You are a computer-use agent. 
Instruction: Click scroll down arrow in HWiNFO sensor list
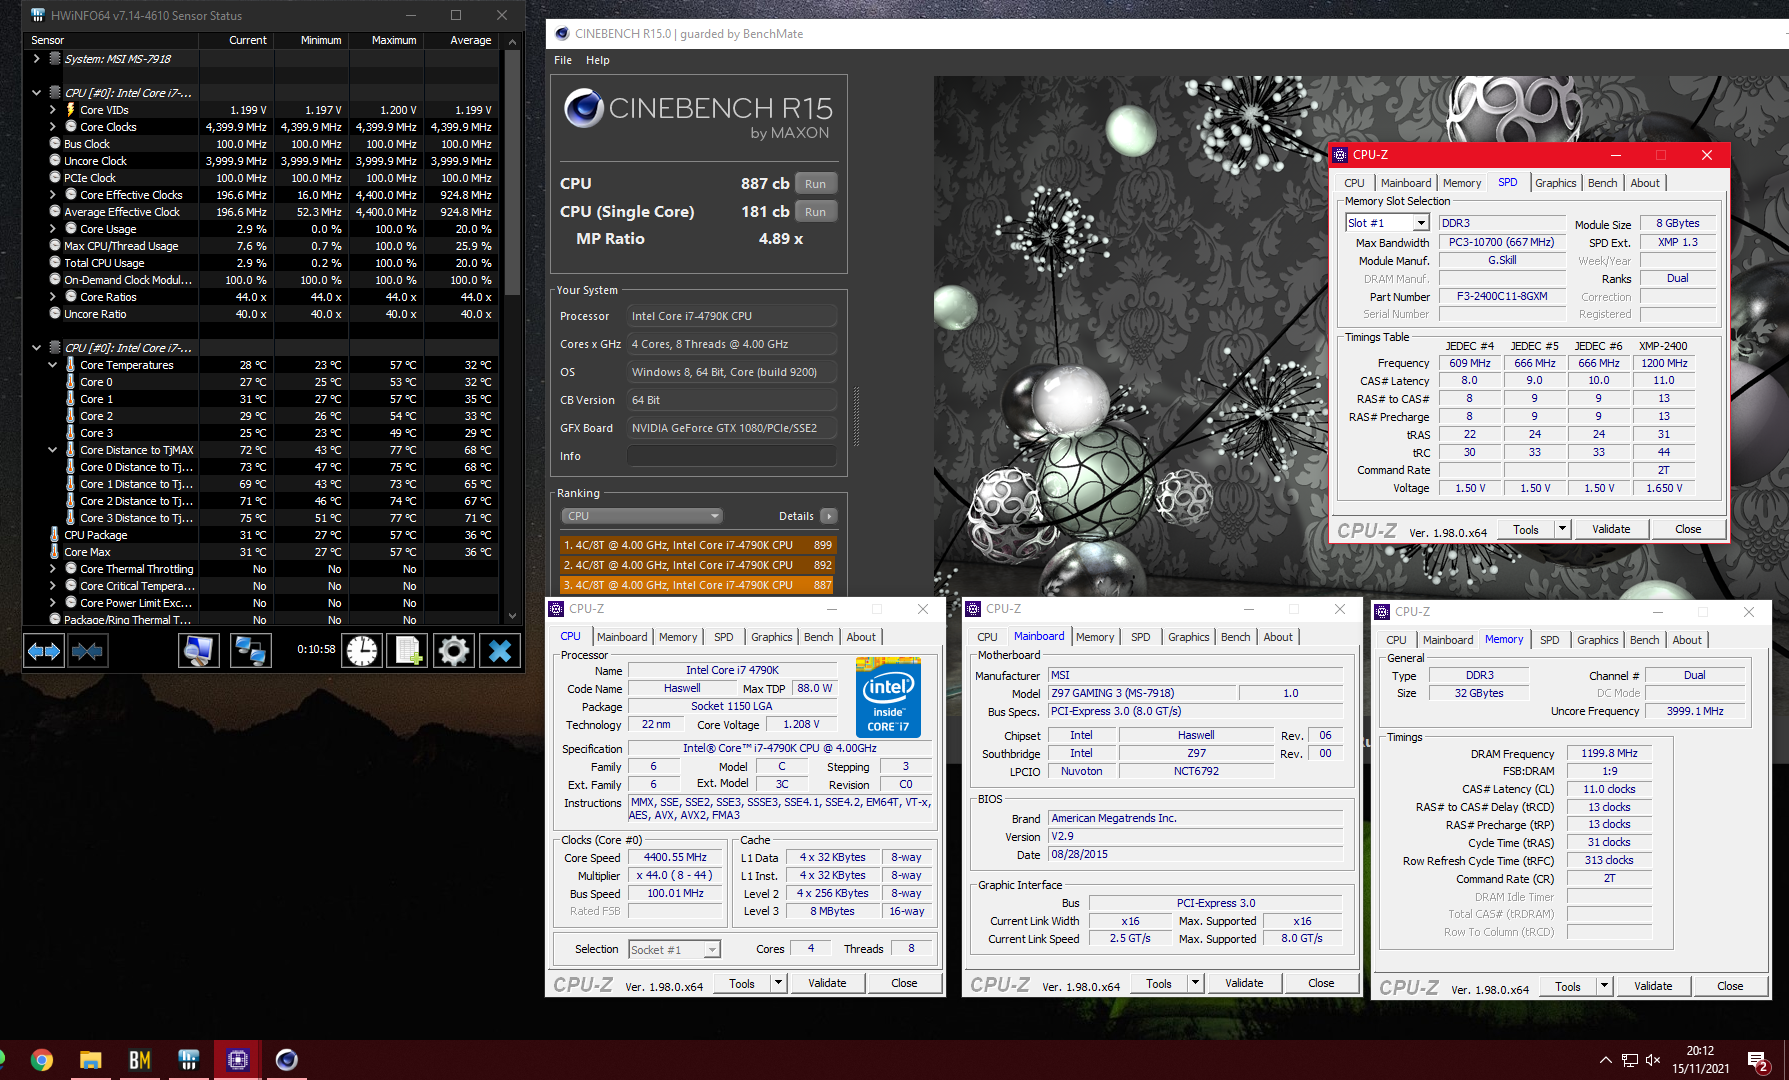click(x=512, y=616)
